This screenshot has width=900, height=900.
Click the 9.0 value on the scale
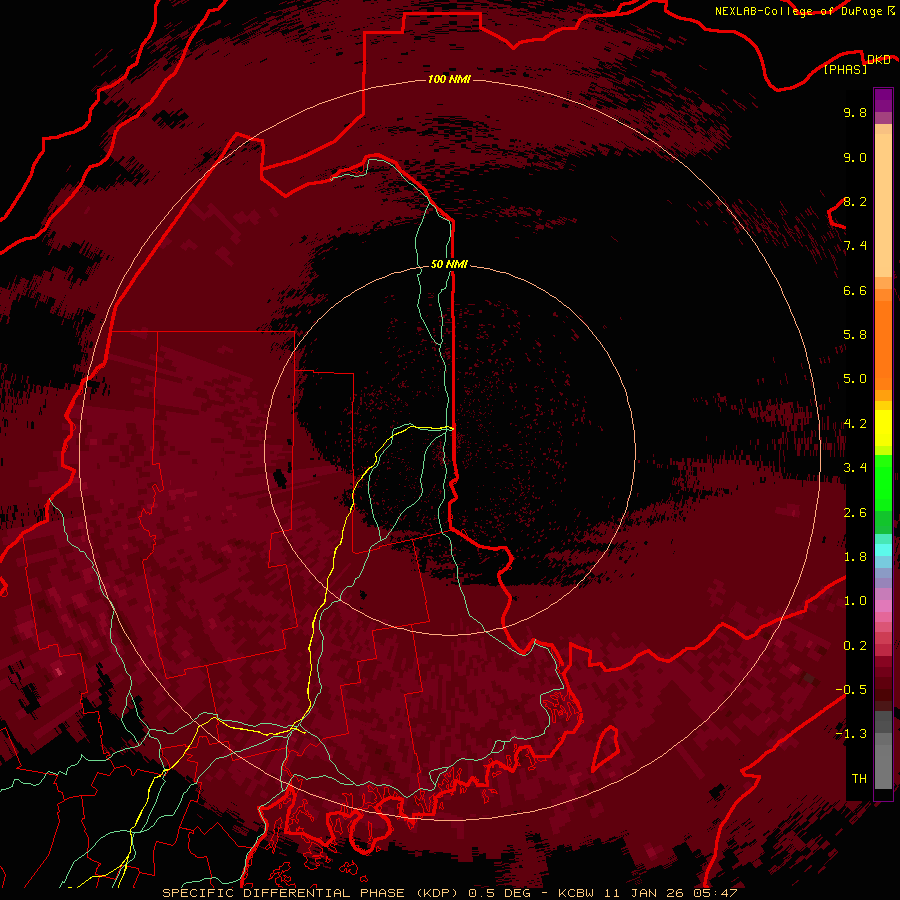(855, 157)
